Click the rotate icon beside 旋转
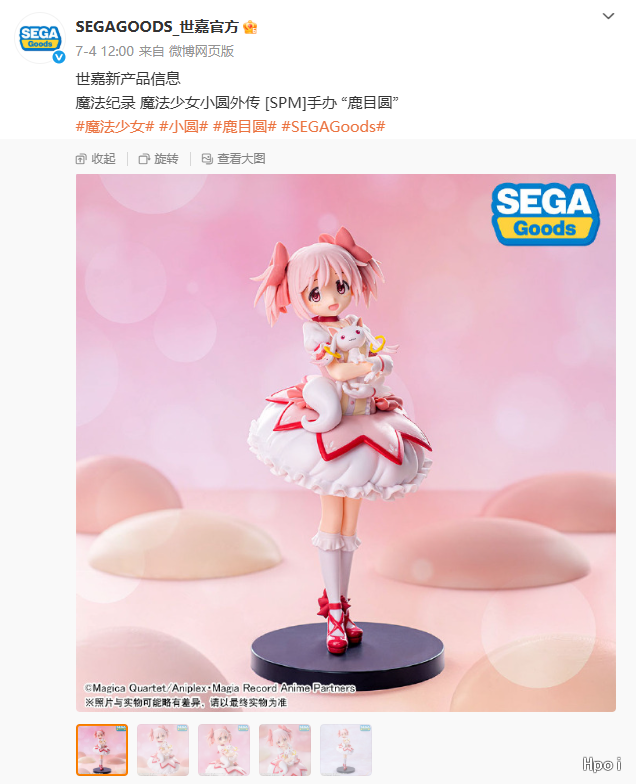636x784 pixels. 144,159
